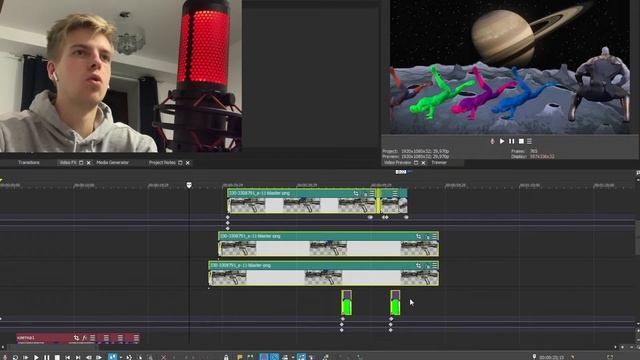Open menu of the short clip after the split
This screenshot has height=360, width=640.
coord(395,193)
